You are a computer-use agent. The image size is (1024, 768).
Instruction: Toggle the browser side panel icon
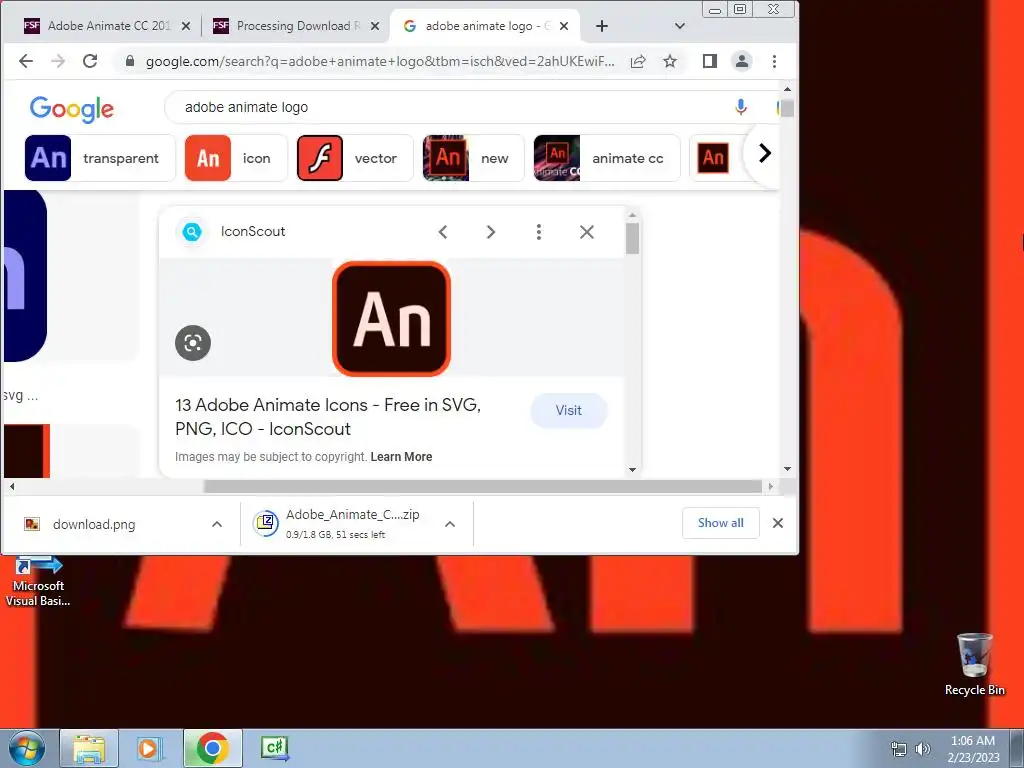click(710, 61)
